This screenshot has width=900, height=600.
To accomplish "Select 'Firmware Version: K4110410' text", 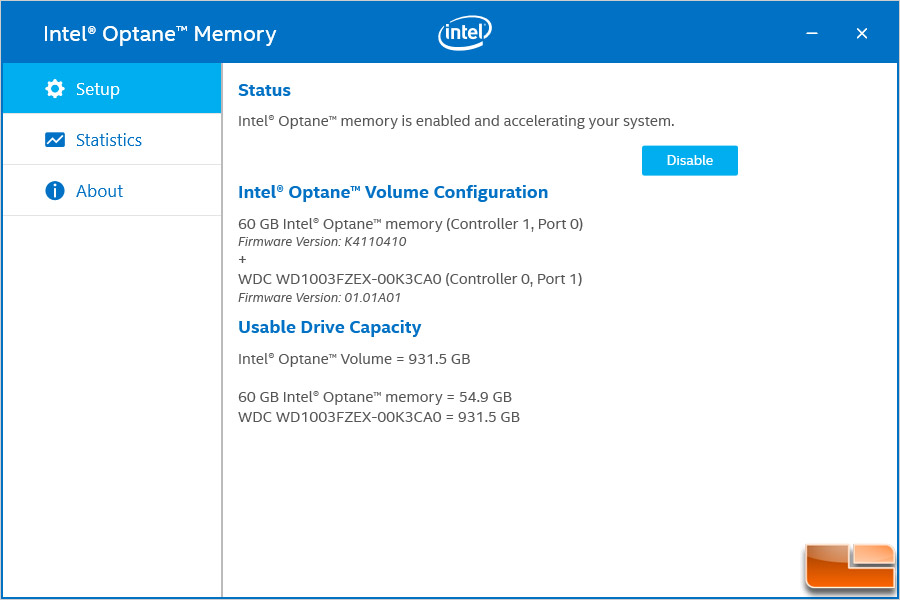I will (322, 242).
